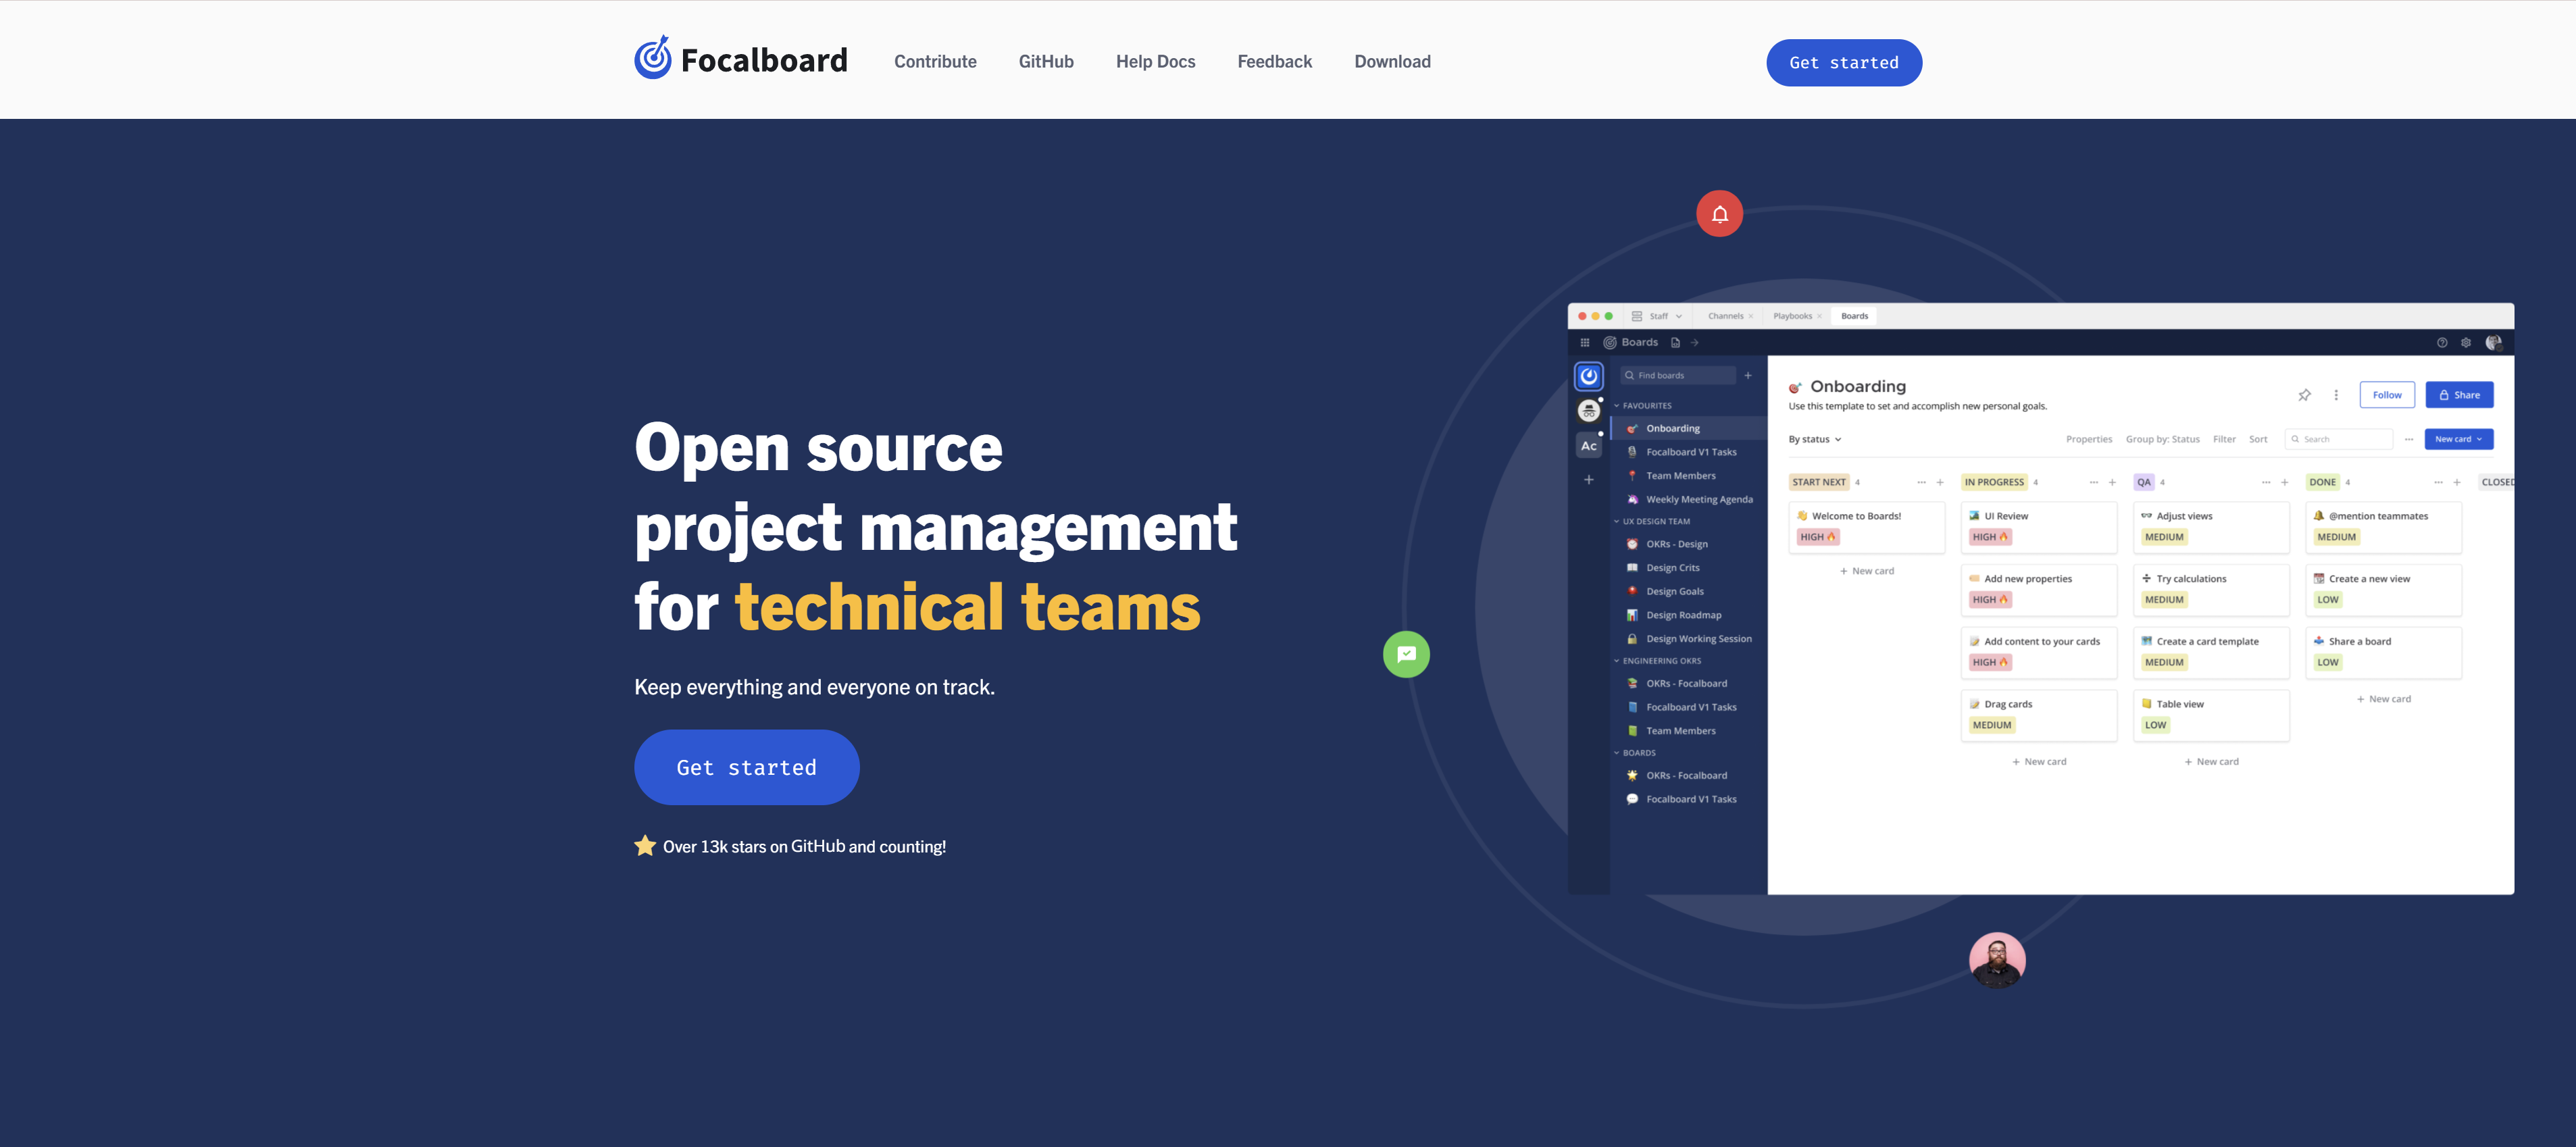Collapse the Favourites sidebar section

1617,406
